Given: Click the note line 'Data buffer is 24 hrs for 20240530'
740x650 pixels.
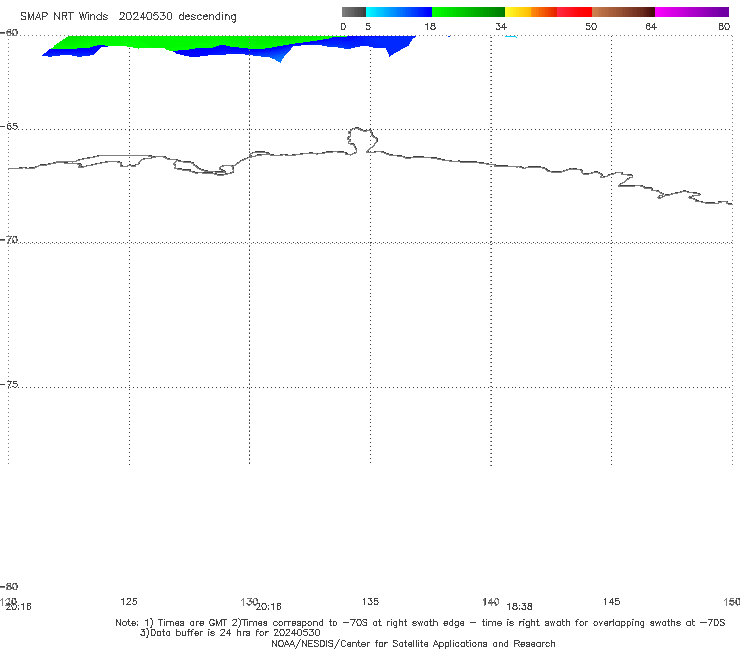Looking at the screenshot, I should (x=230, y=633).
